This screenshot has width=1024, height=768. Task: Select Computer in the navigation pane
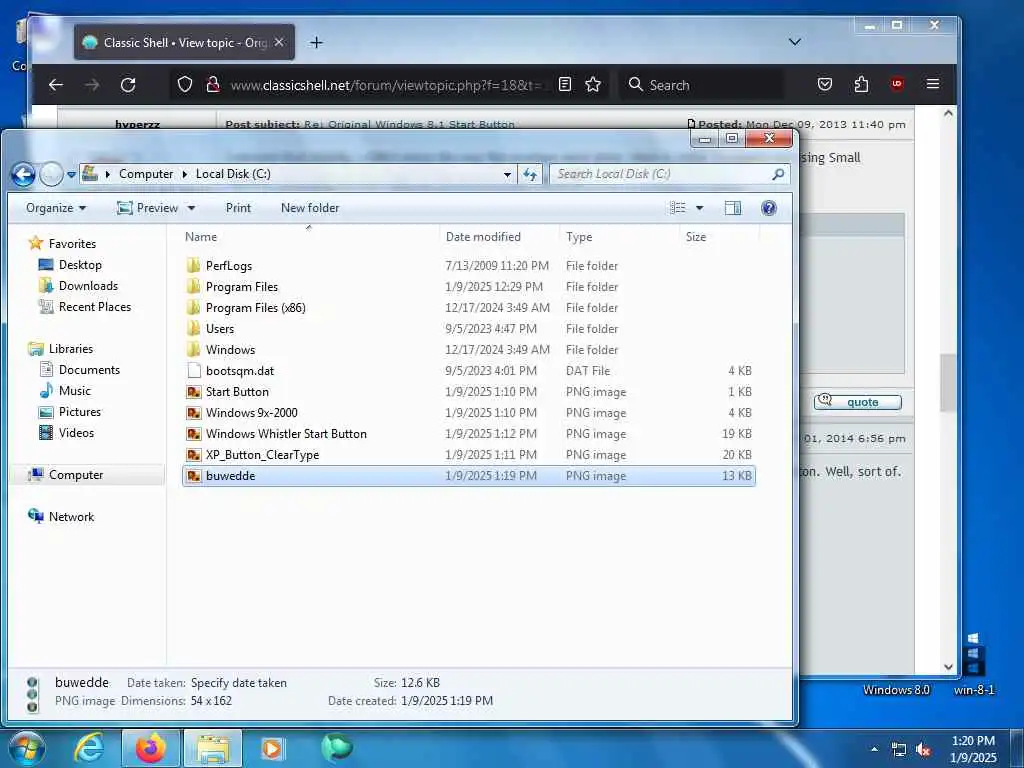pyautogui.click(x=76, y=475)
